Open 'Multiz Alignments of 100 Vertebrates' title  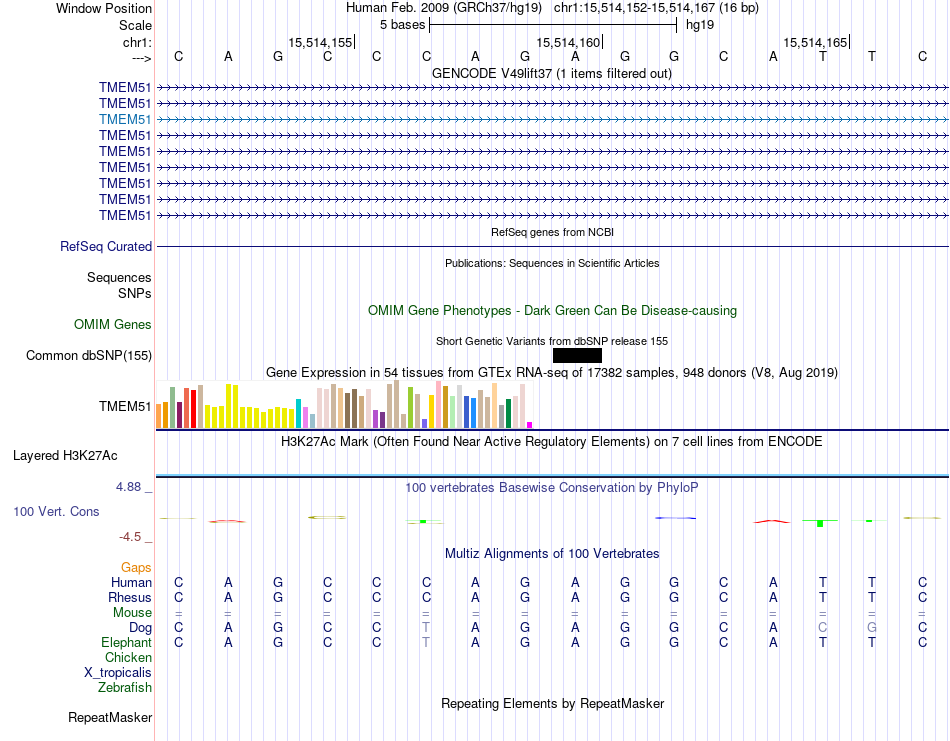[x=552, y=553]
